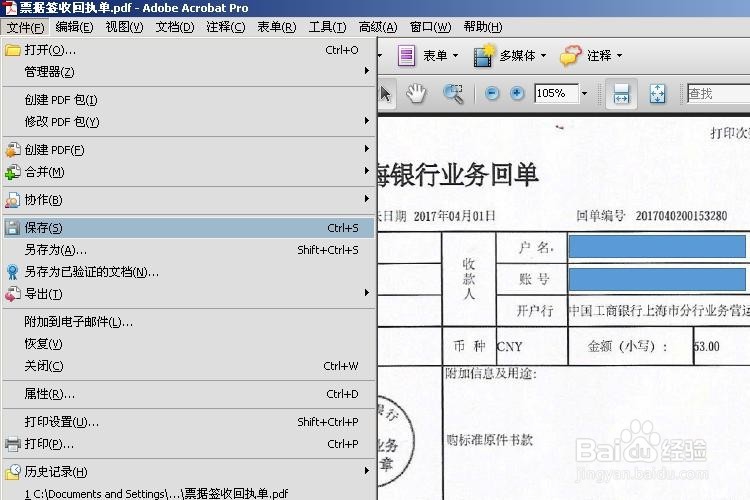Click the 合并(M) icon
The width and height of the screenshot is (750, 500).
(13, 172)
